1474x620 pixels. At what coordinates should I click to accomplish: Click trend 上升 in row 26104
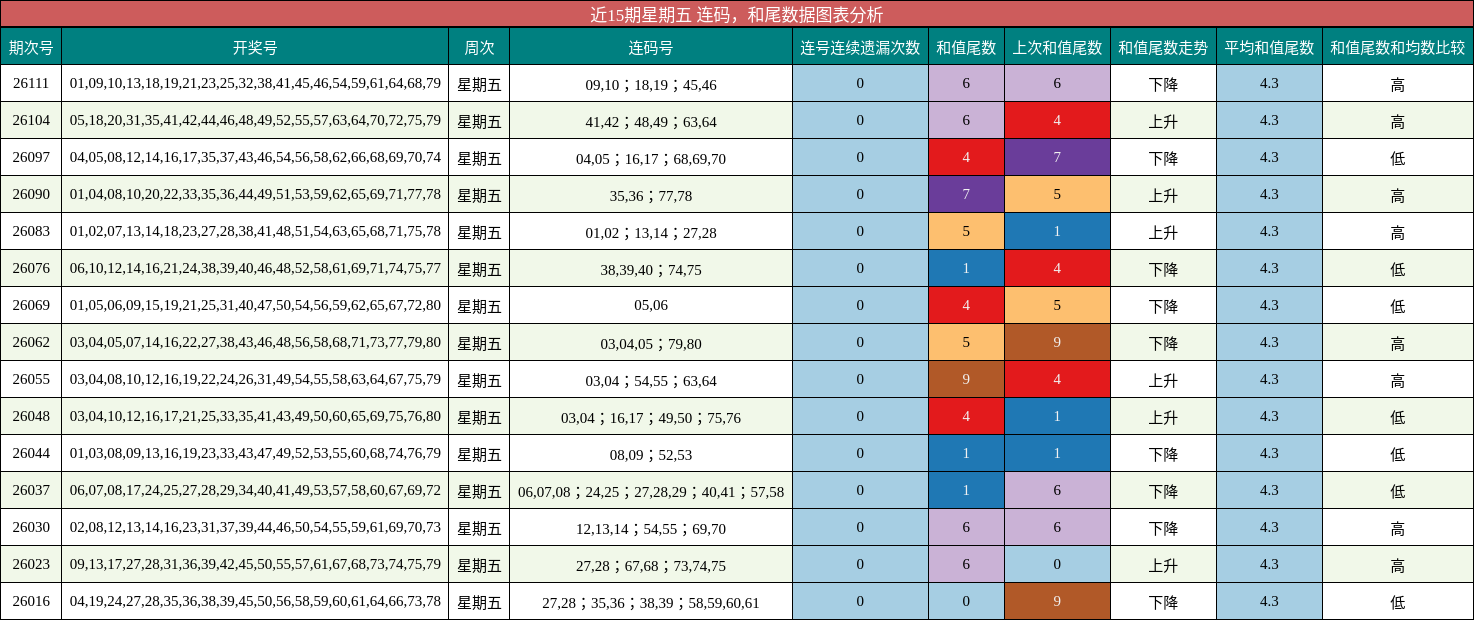pyautogui.click(x=1163, y=121)
